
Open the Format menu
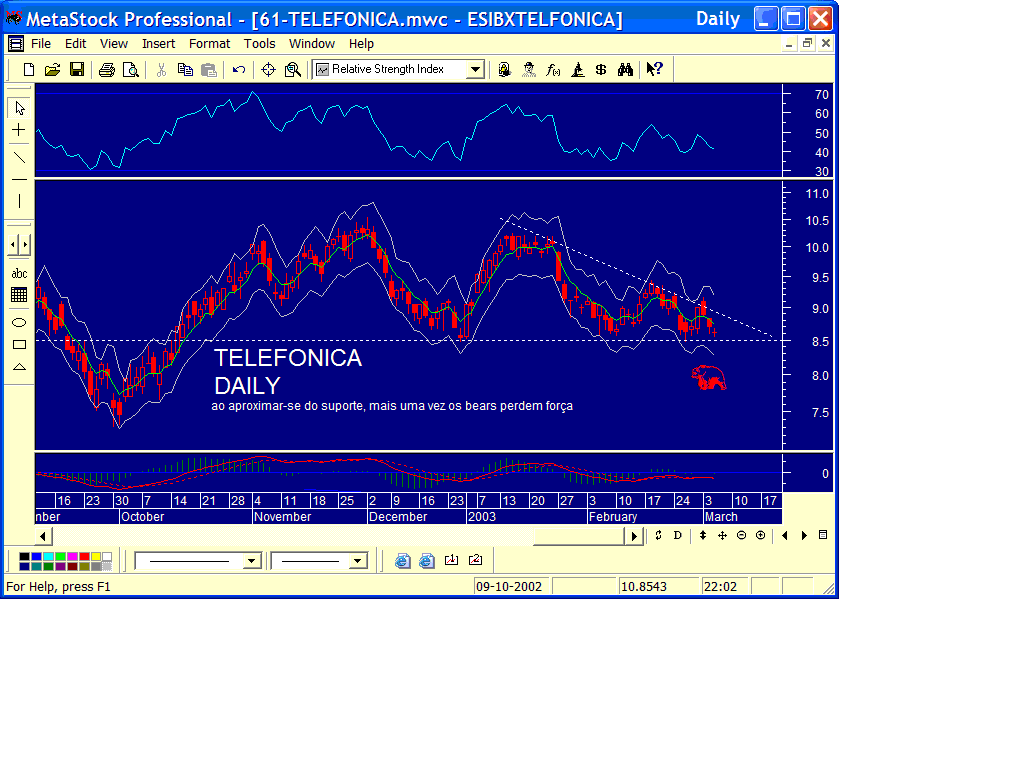[x=209, y=44]
